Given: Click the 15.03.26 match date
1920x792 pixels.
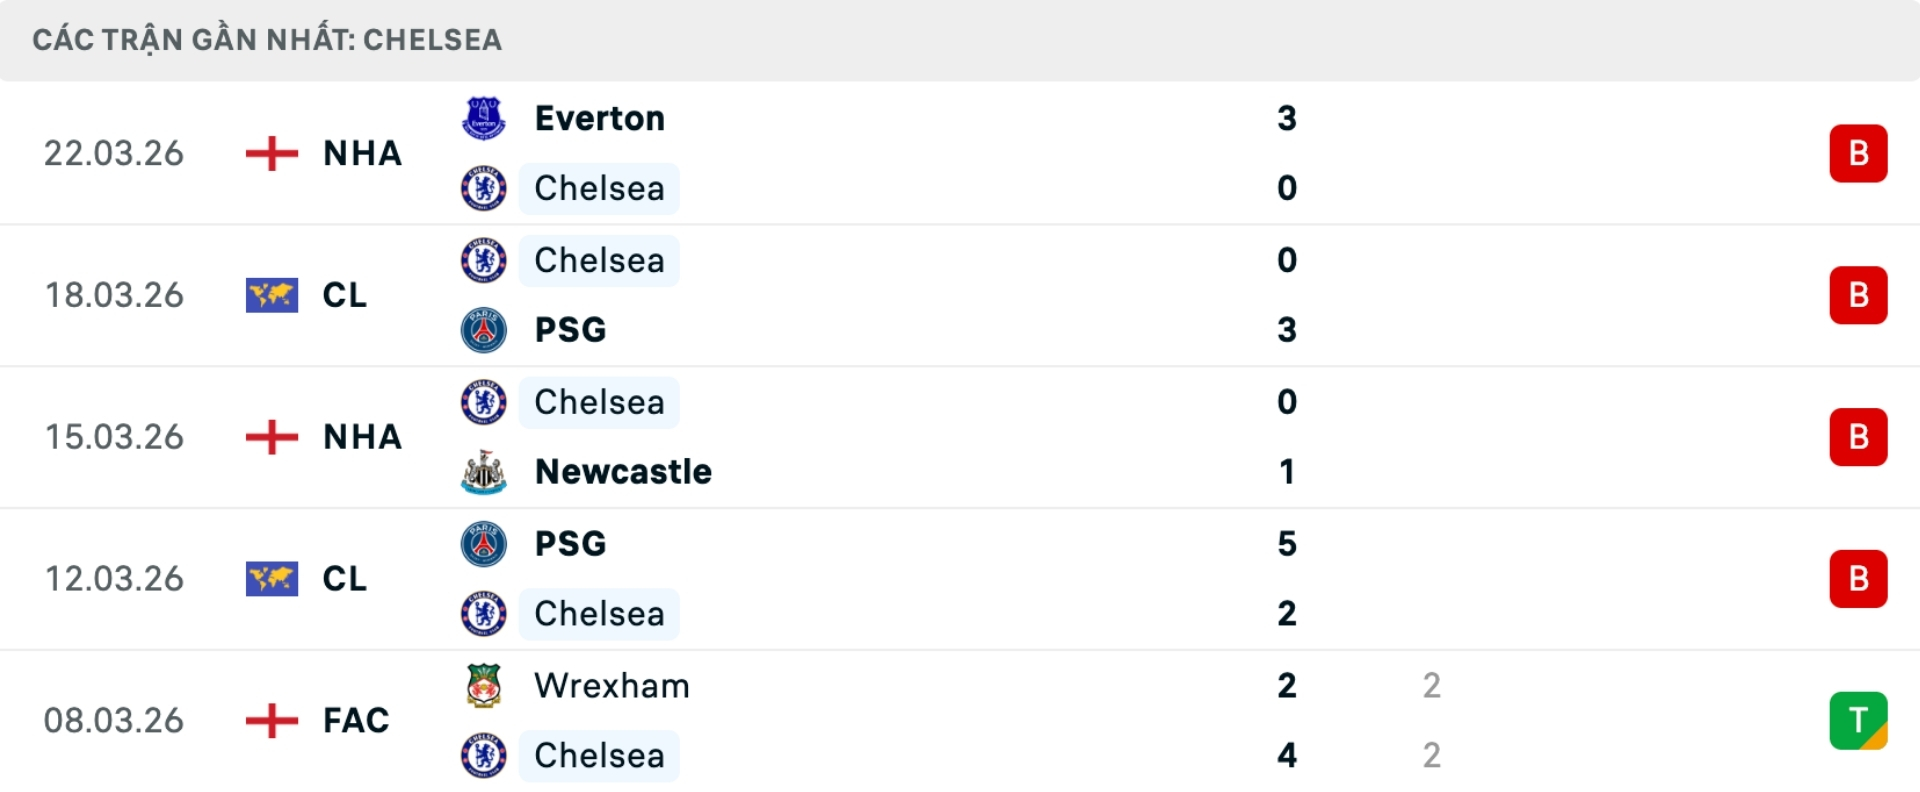Looking at the screenshot, I should [x=114, y=437].
